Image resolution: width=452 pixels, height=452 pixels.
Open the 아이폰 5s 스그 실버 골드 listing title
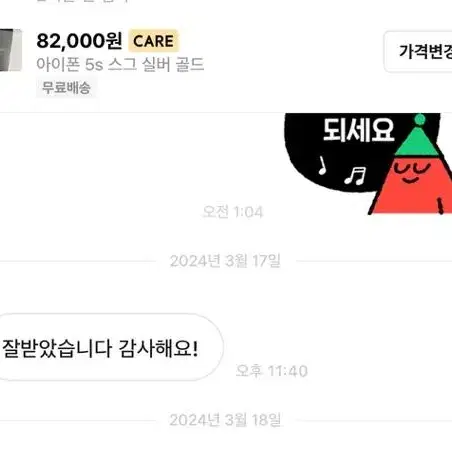pos(120,64)
